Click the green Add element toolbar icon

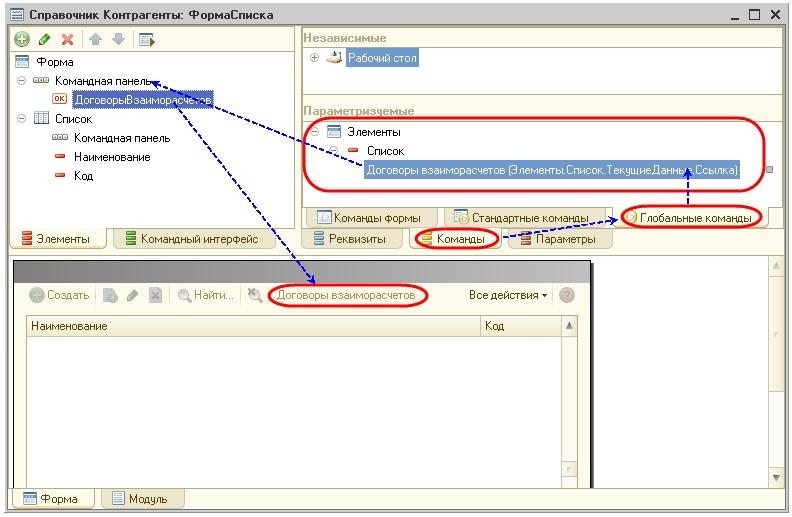coord(22,40)
